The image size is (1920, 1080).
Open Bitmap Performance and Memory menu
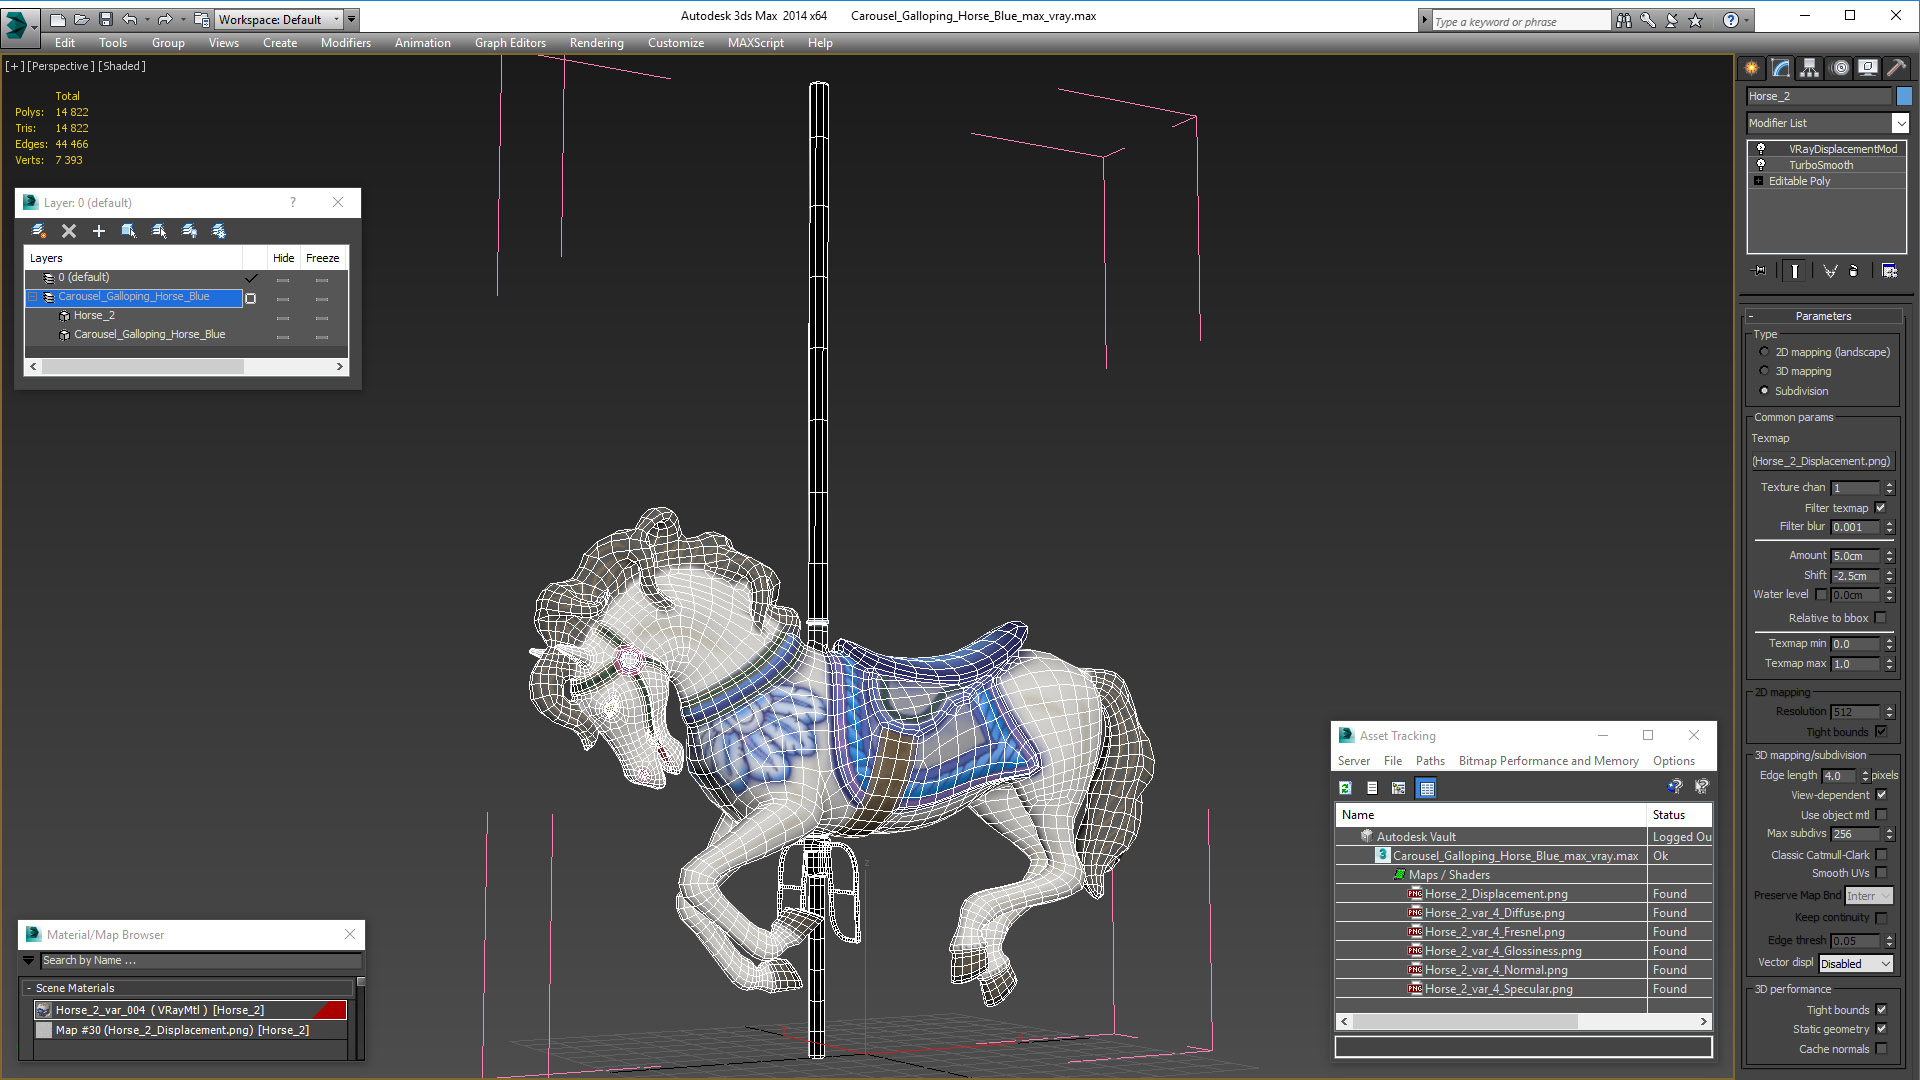pos(1548,761)
